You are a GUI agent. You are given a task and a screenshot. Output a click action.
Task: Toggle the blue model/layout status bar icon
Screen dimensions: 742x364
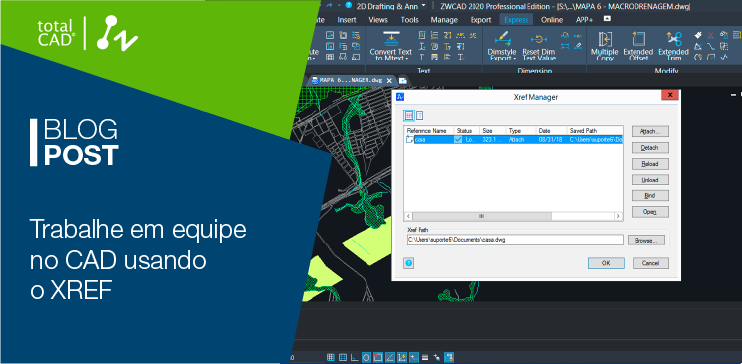[449, 357]
